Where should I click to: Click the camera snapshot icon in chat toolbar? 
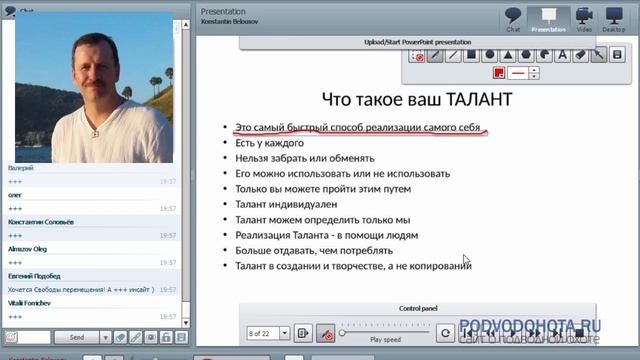tap(151, 338)
